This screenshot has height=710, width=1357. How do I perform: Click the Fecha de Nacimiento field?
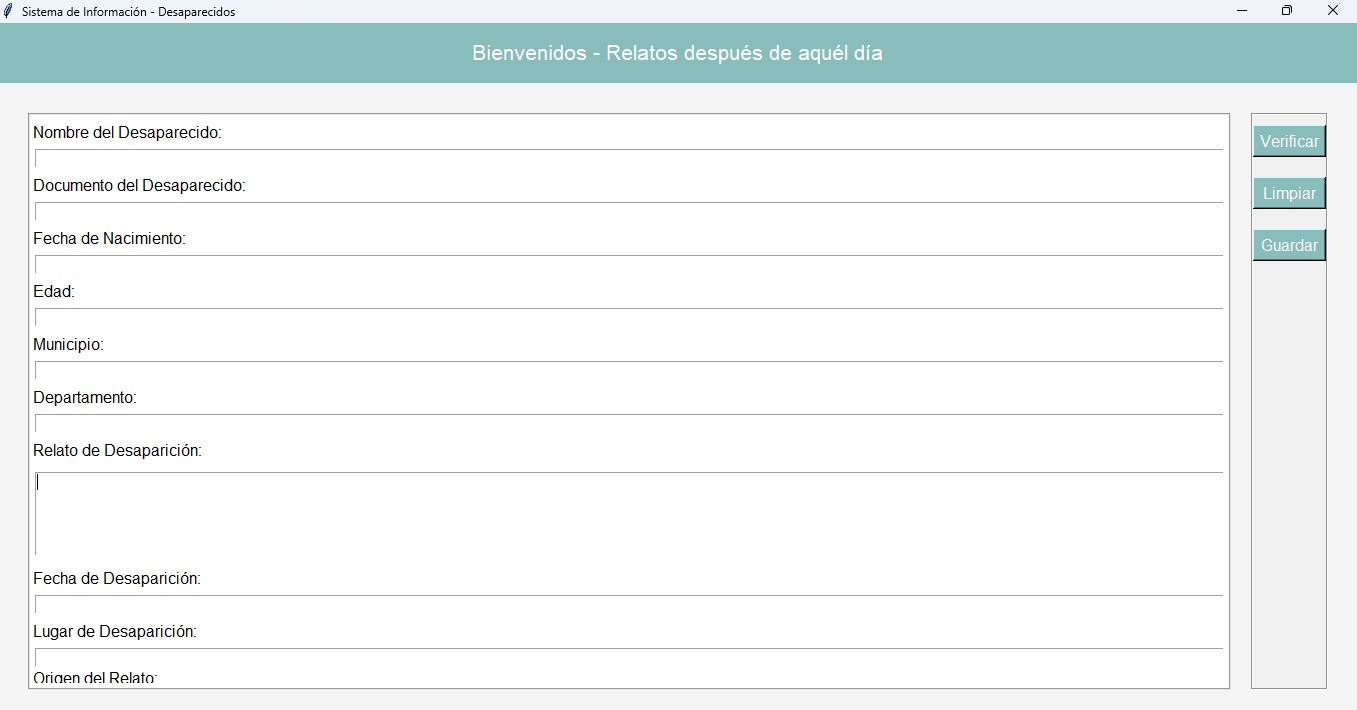coord(629,264)
